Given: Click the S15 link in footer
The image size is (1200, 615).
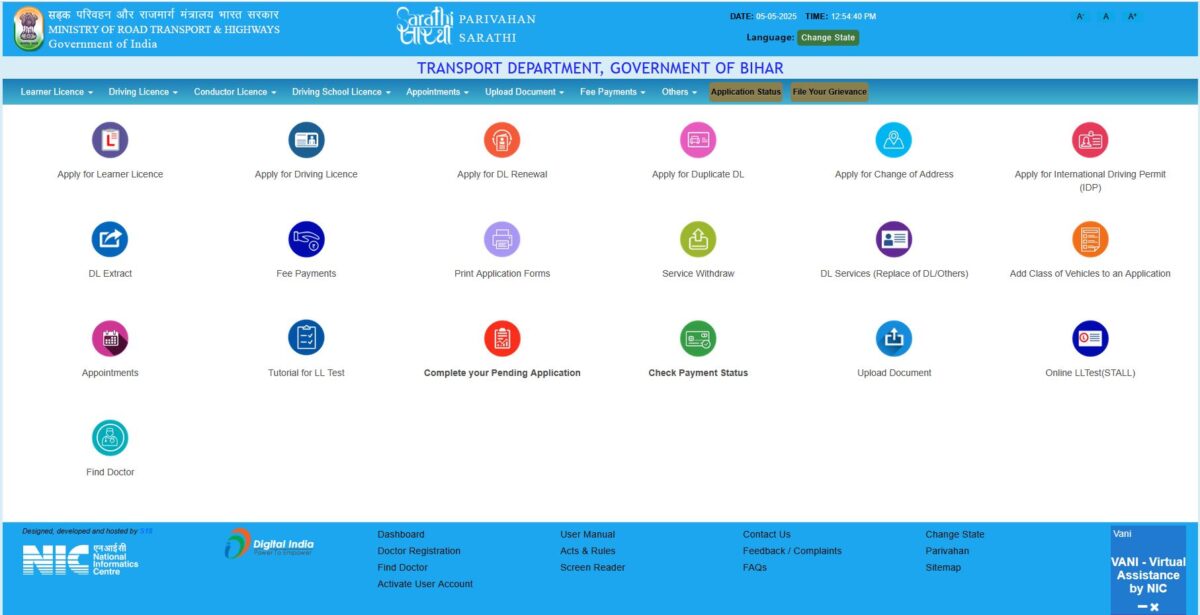Looking at the screenshot, I should pos(146,531).
